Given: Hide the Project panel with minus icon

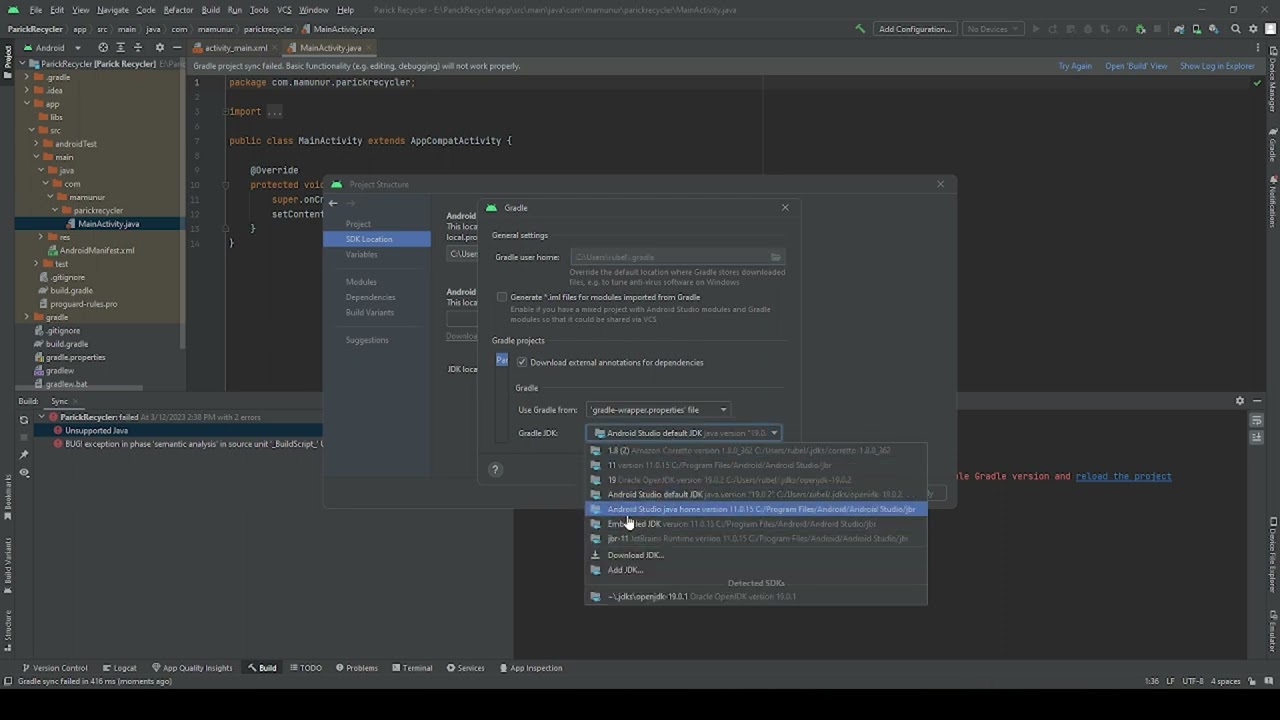Looking at the screenshot, I should pos(176,47).
